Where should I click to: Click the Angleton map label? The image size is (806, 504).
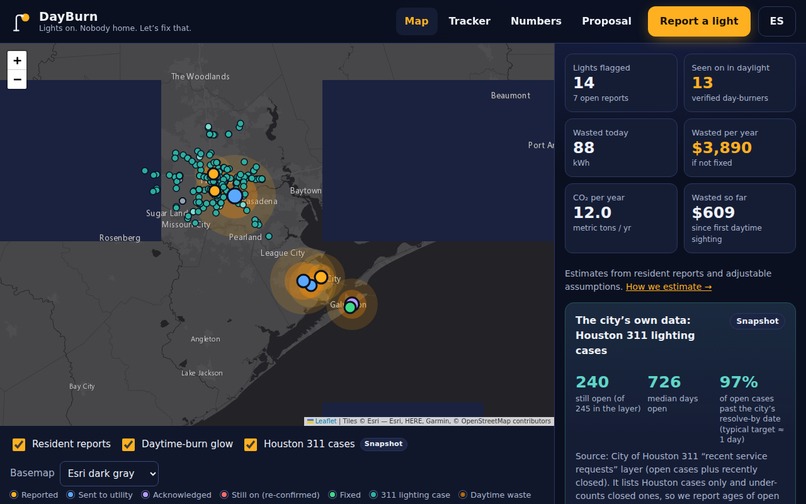tap(205, 339)
